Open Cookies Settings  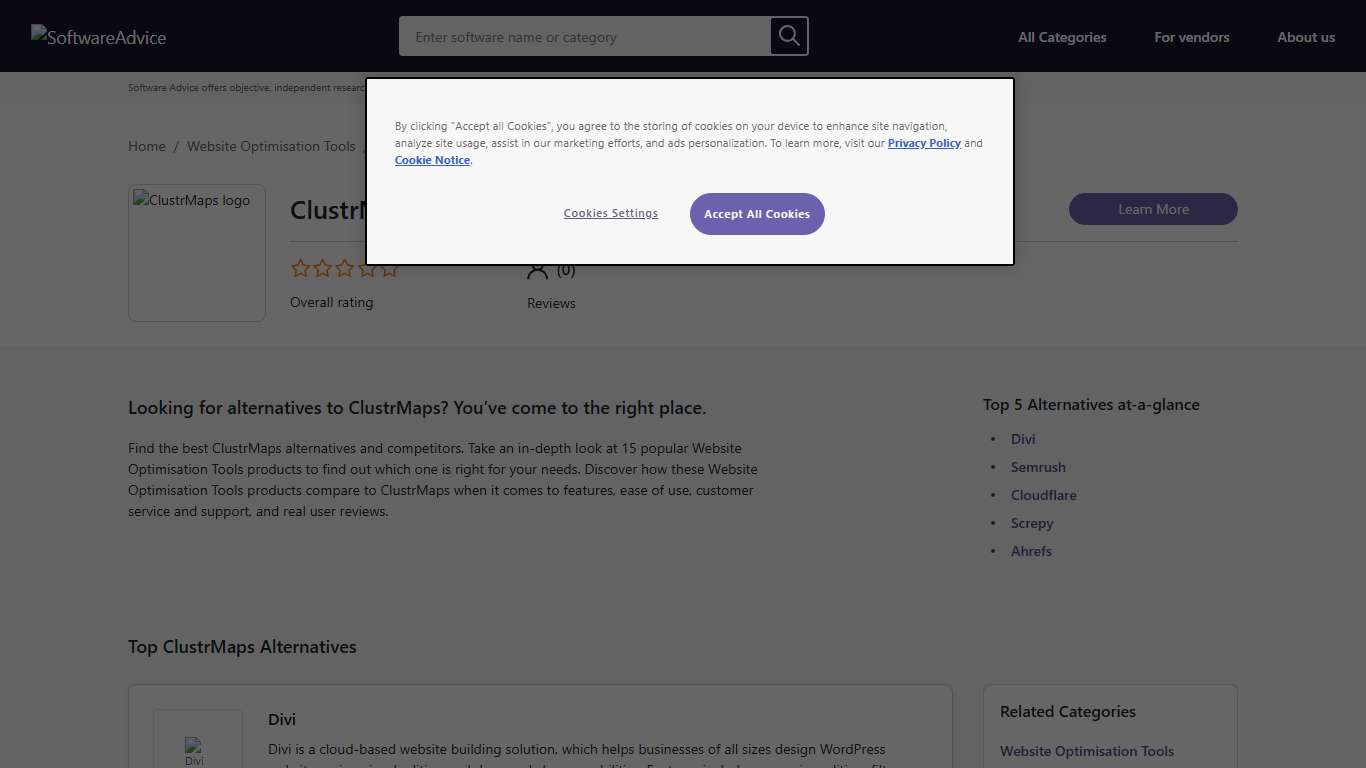coord(610,214)
